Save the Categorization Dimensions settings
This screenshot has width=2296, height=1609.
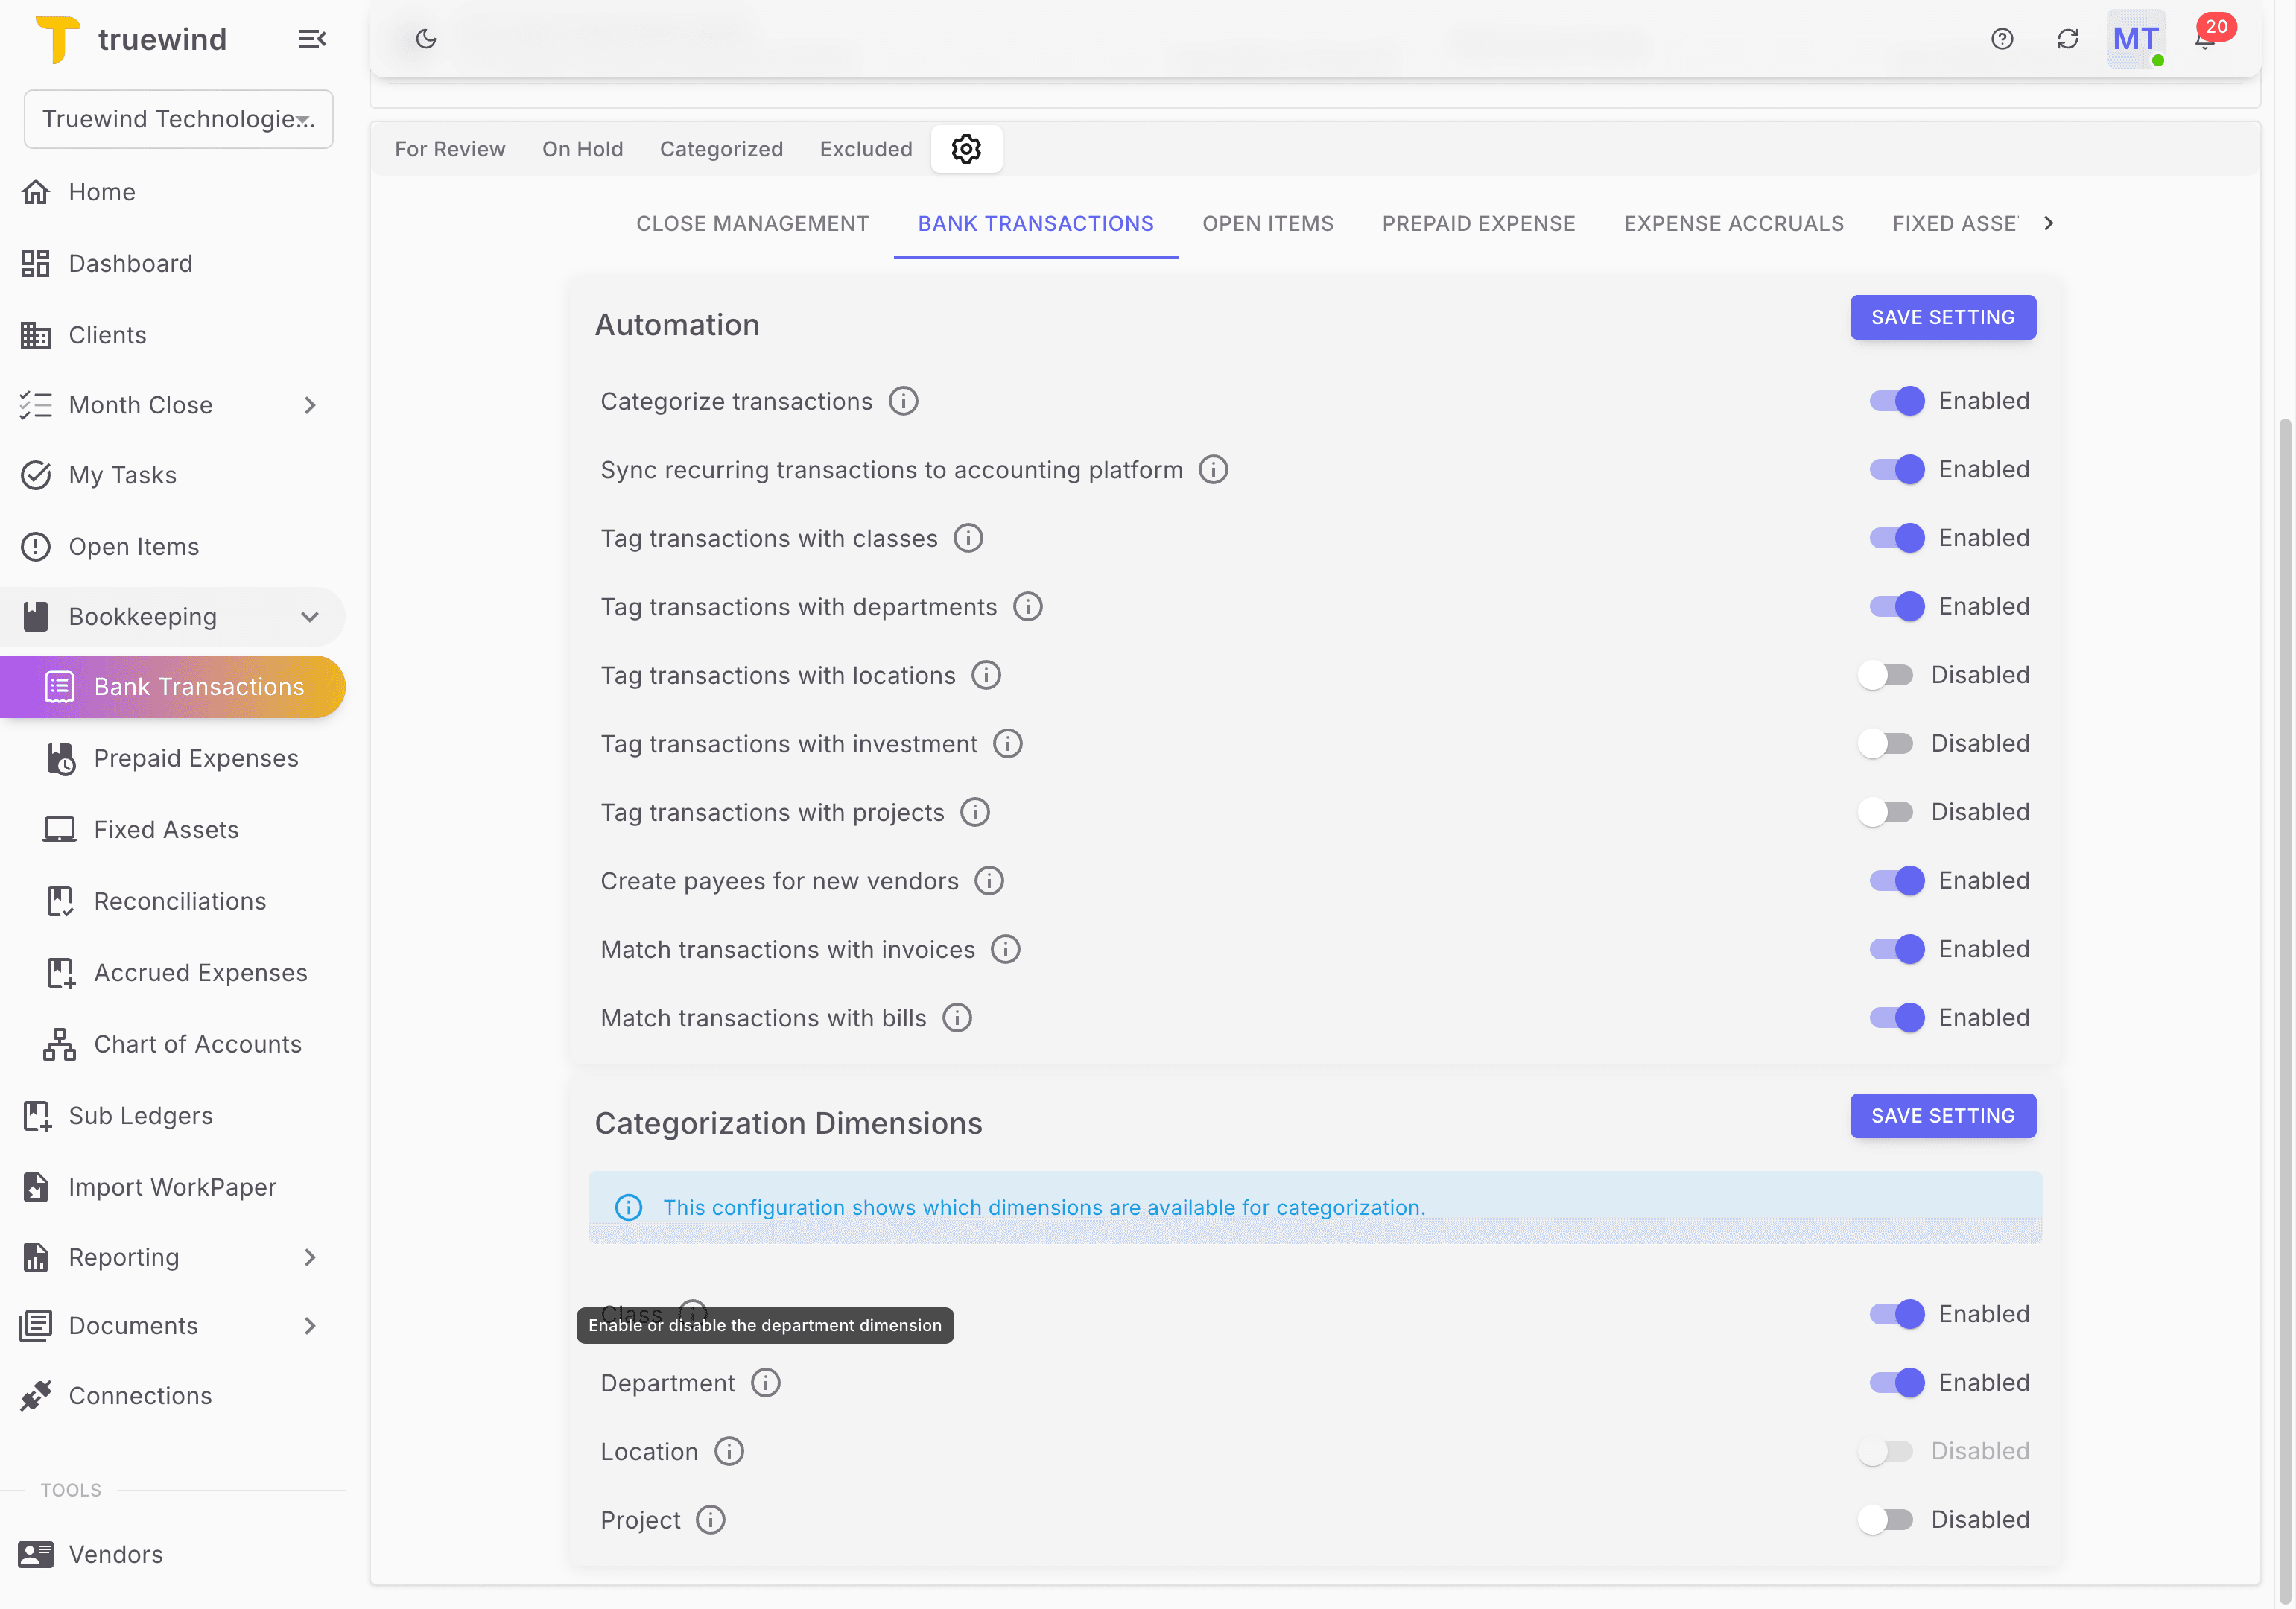tap(1942, 1115)
